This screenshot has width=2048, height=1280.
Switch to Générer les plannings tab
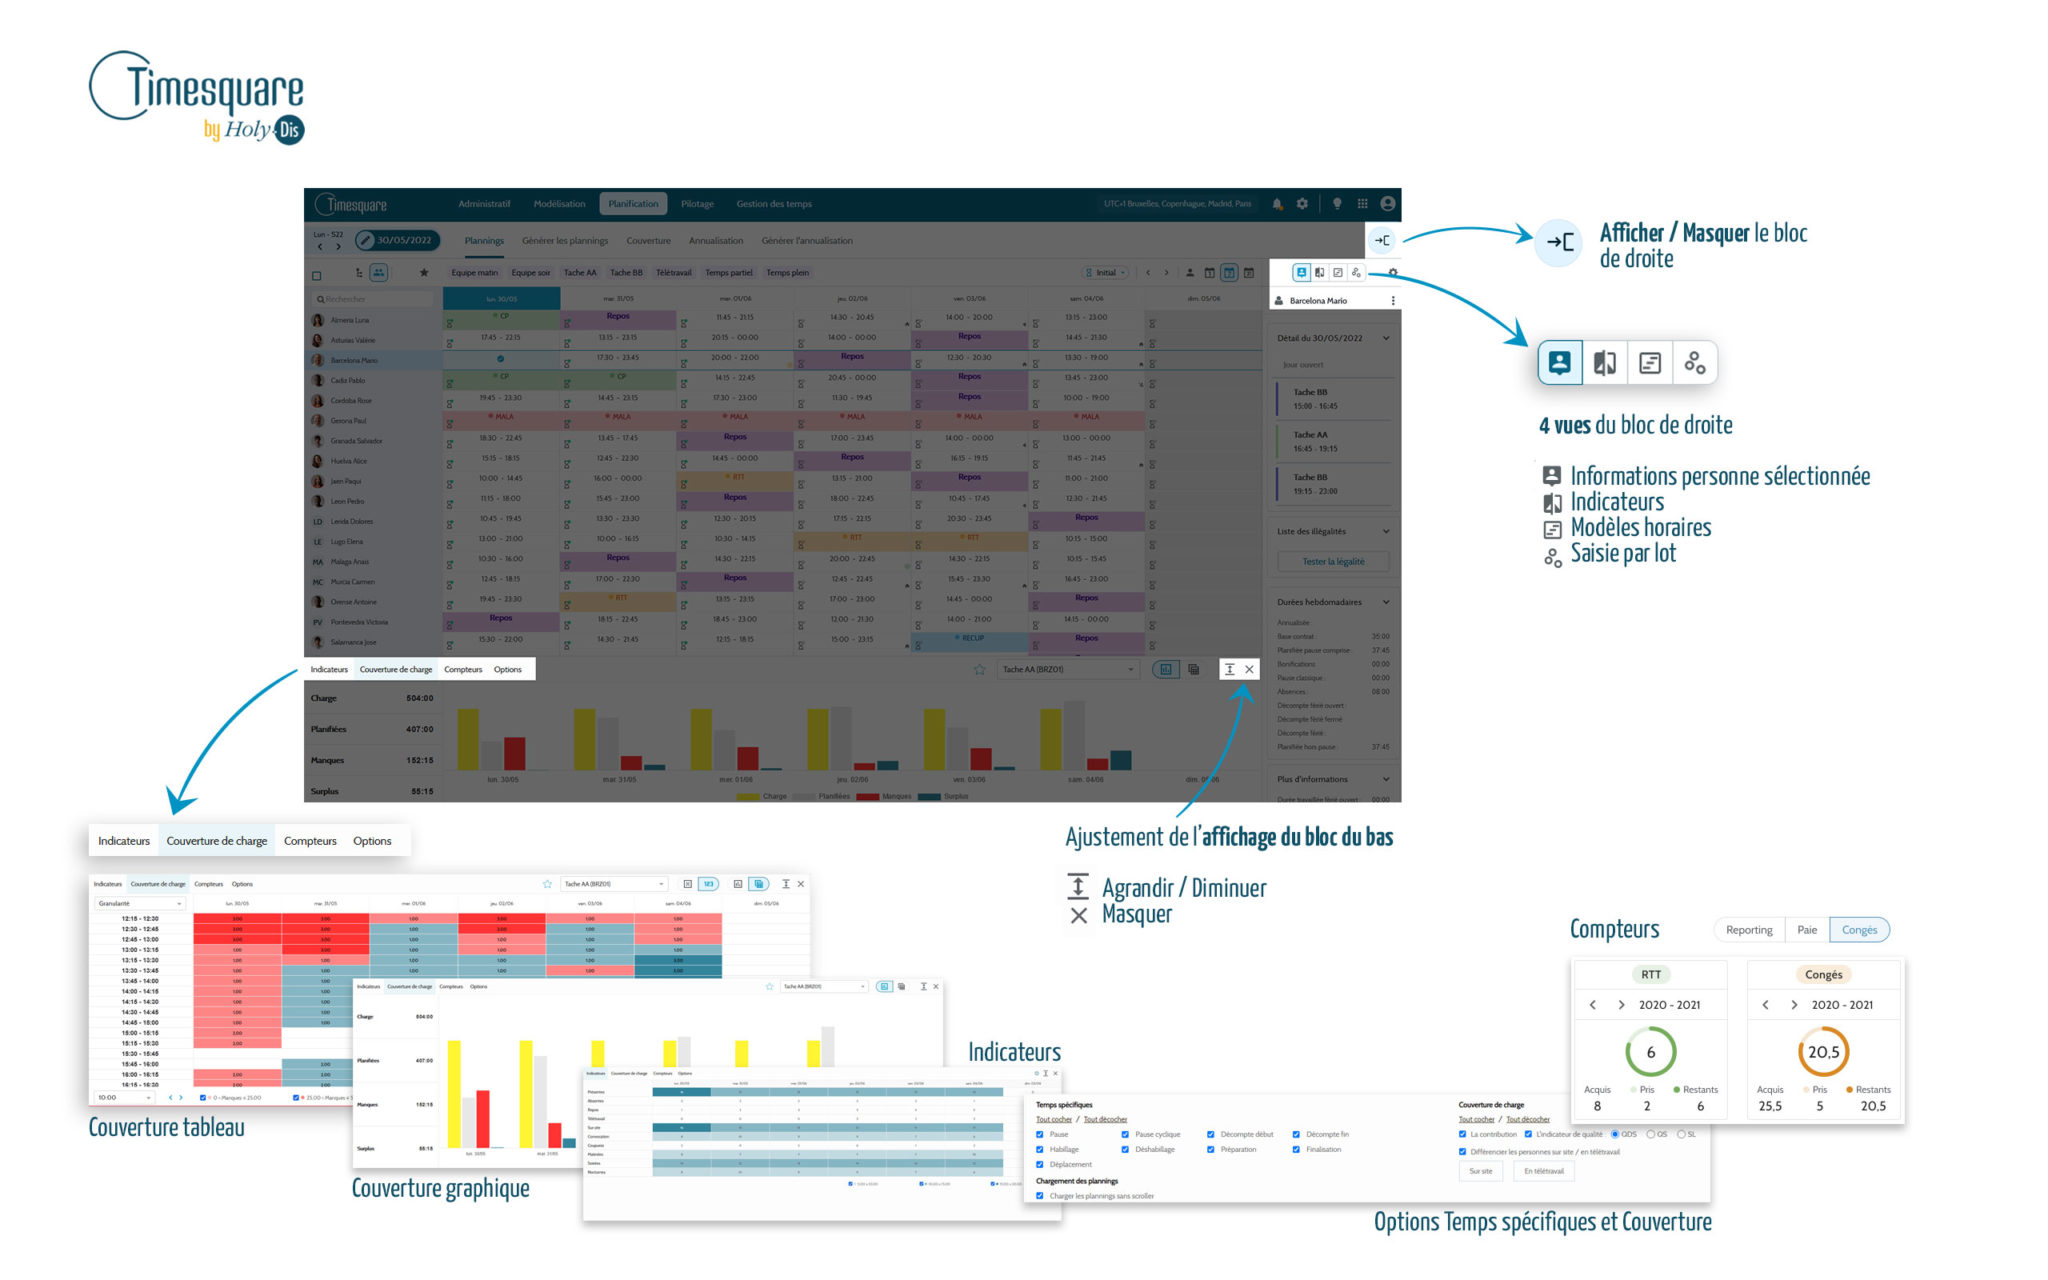(565, 241)
